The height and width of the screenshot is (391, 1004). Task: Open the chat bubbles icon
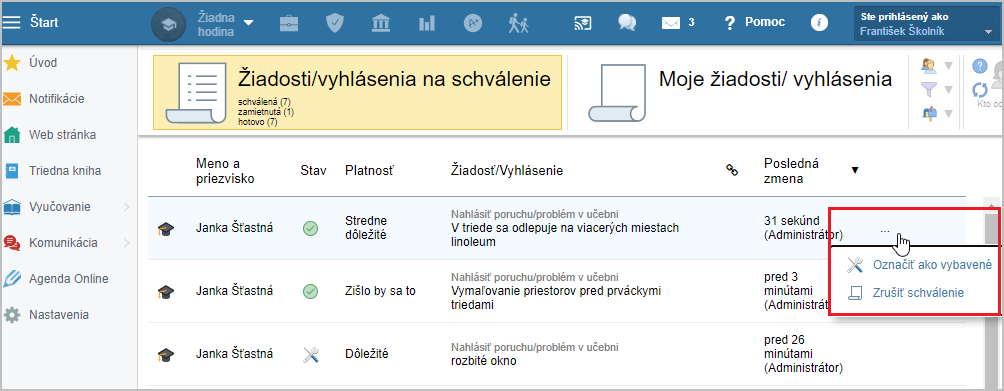click(x=627, y=23)
